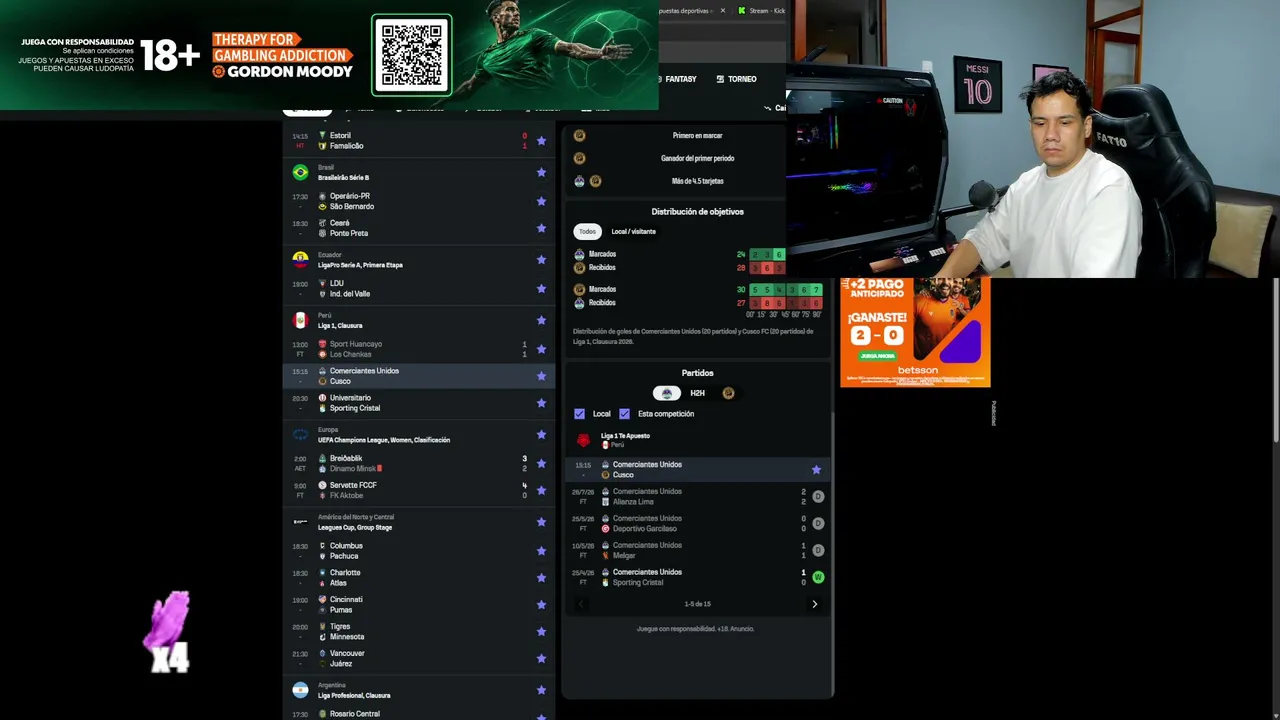Uncheck the Esta competición checkbox
The height and width of the screenshot is (720, 1280).
[x=624, y=413]
